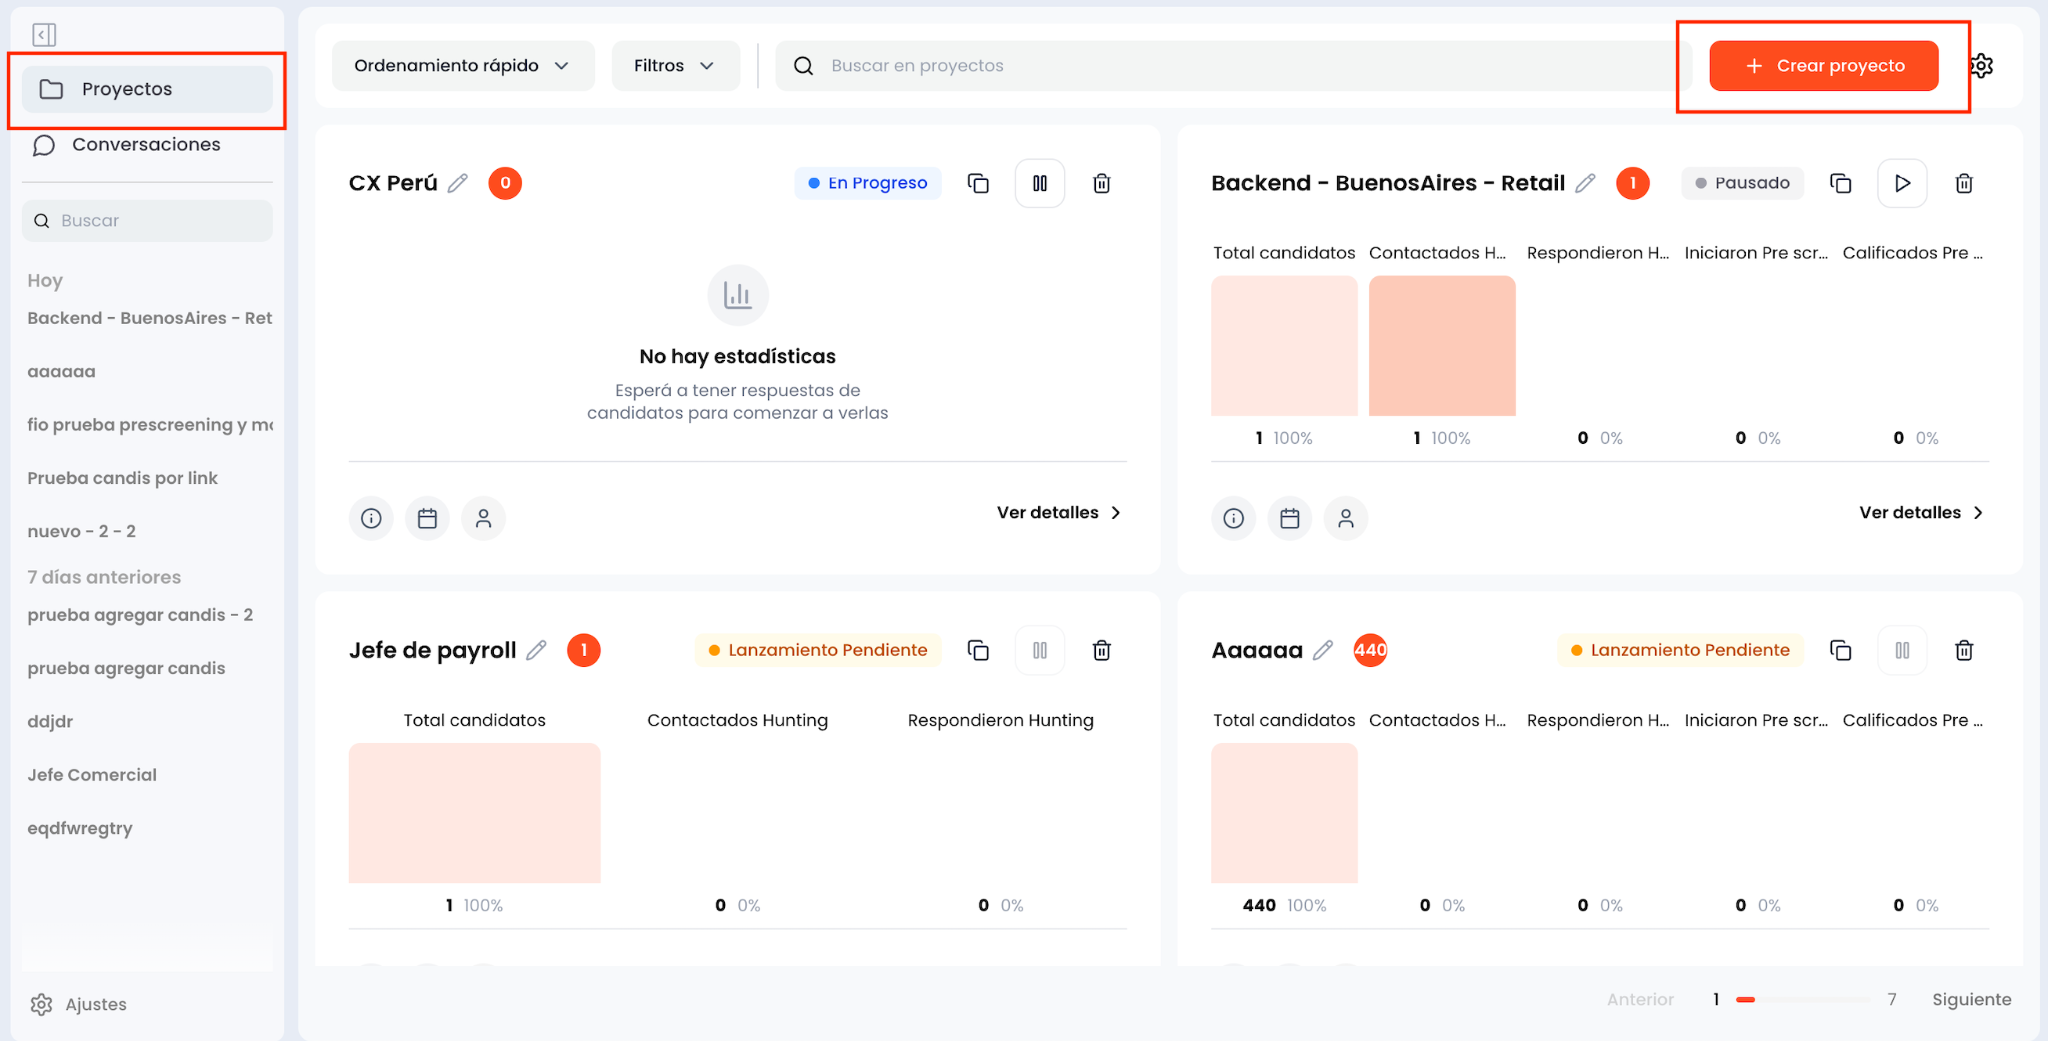Click Lanzamiento Pendiente badge on Aaaaaa

coord(1680,650)
